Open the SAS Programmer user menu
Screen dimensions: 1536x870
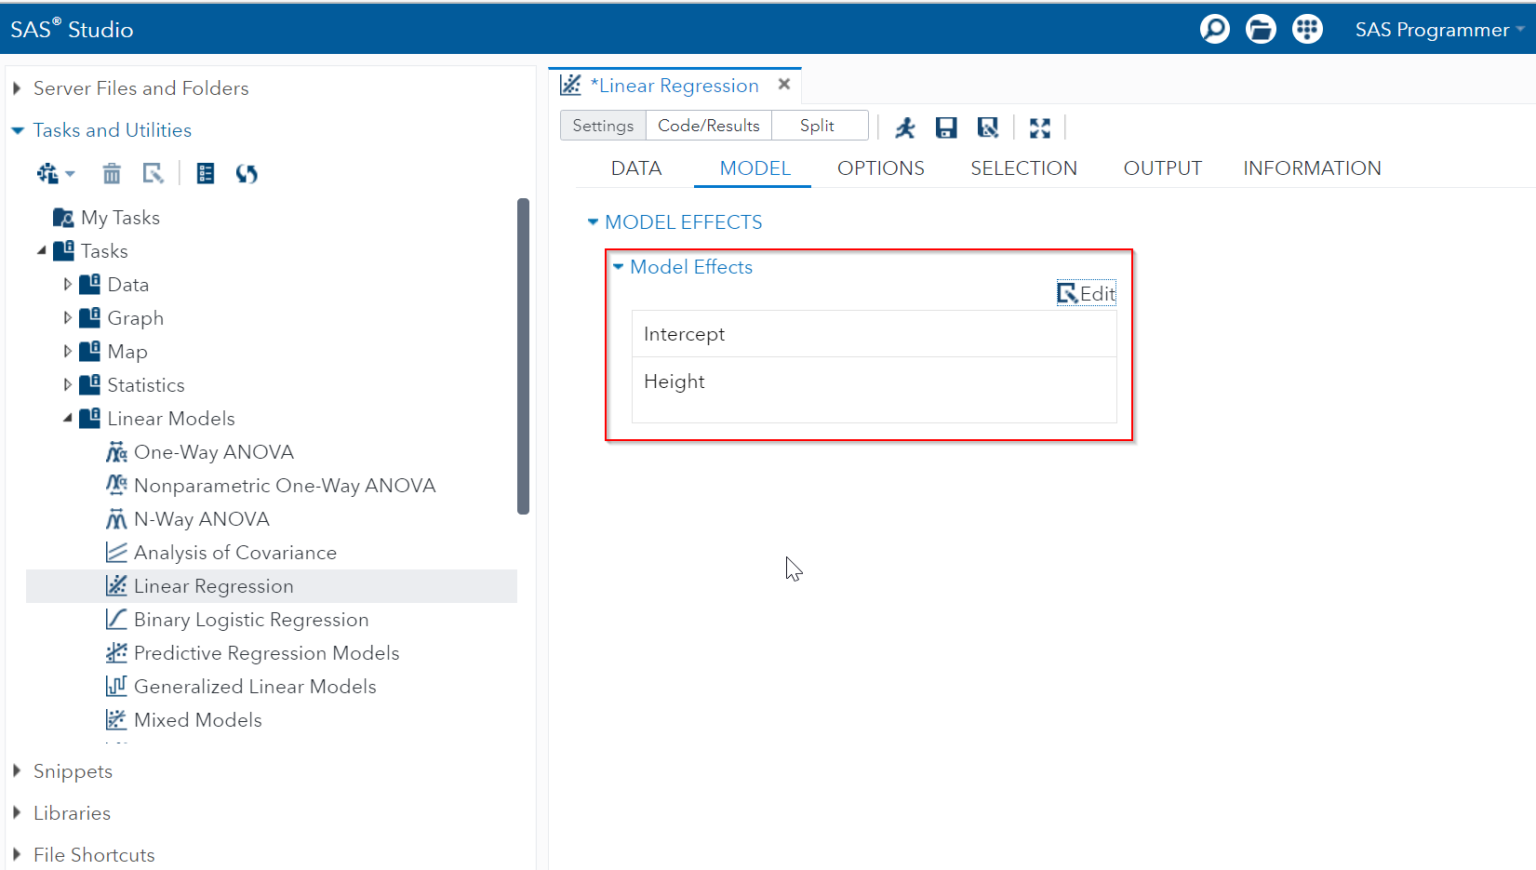[x=1437, y=29]
